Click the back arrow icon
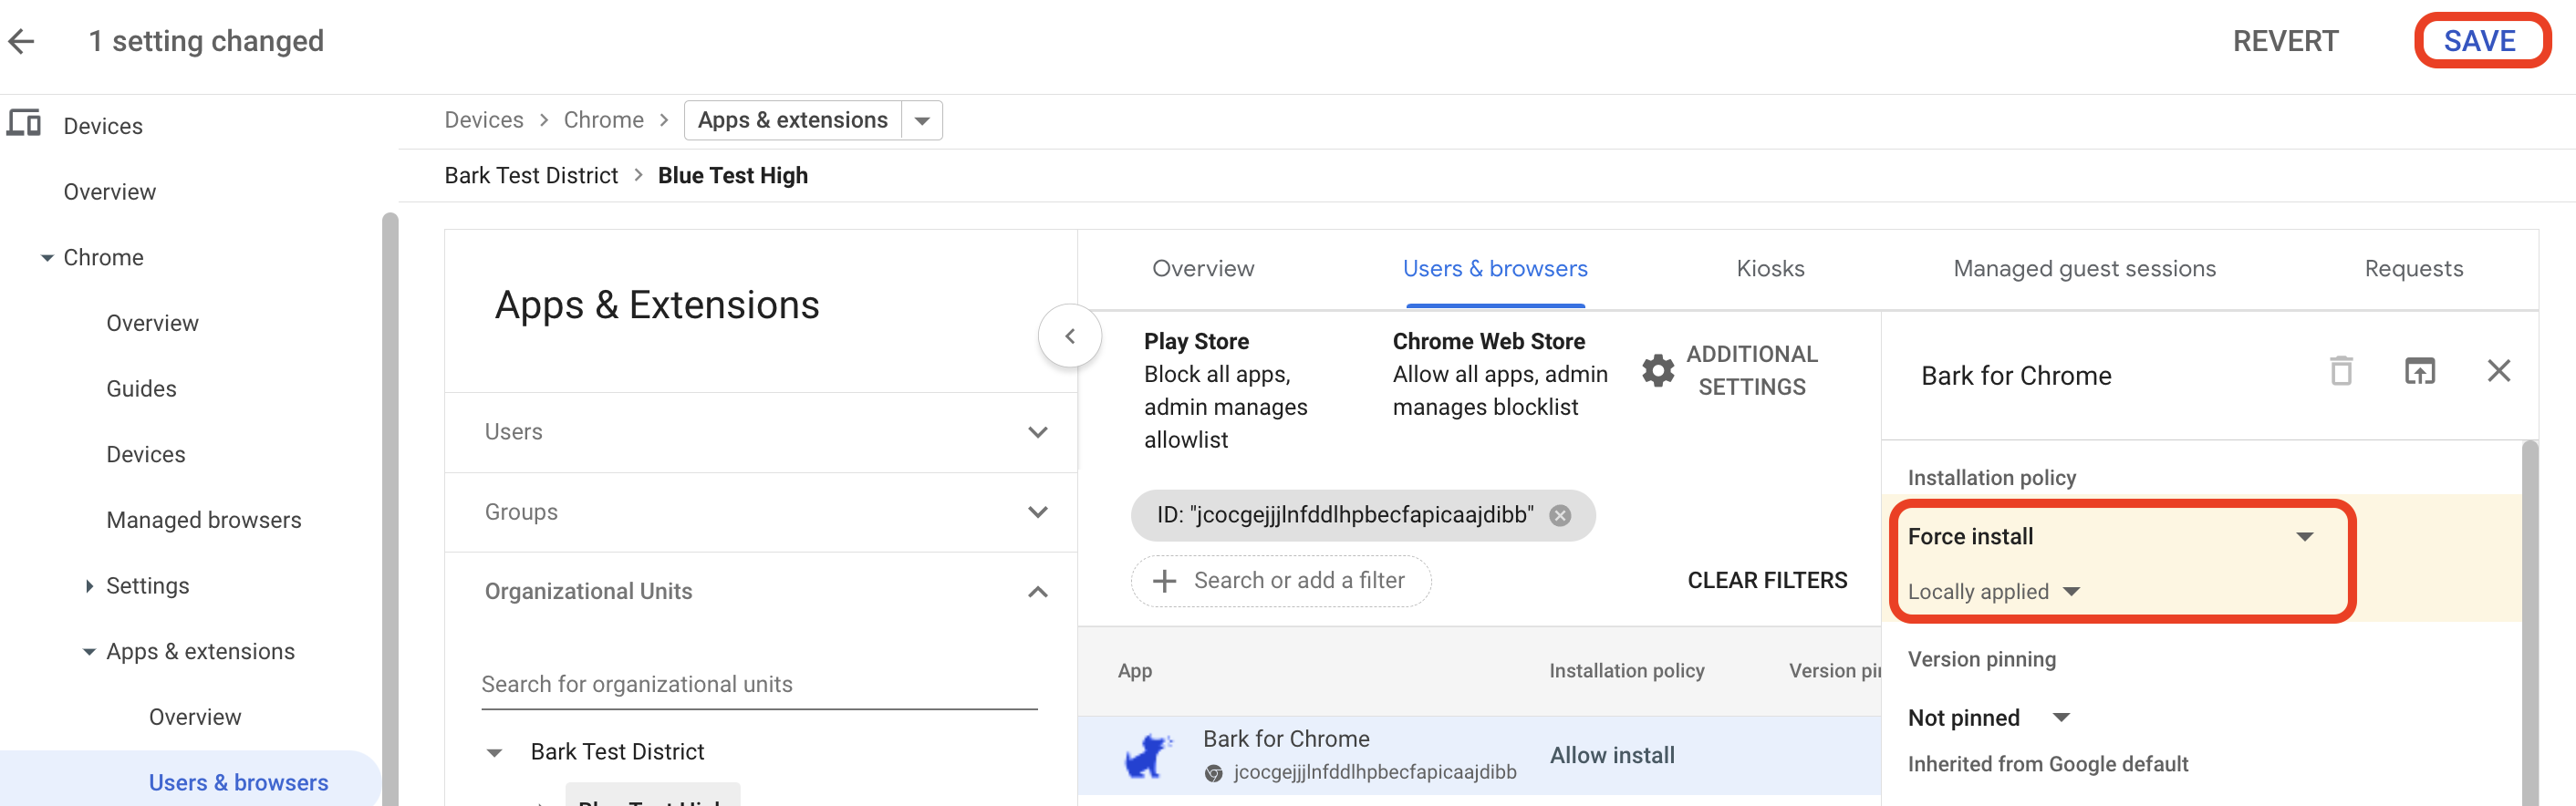 [22, 41]
